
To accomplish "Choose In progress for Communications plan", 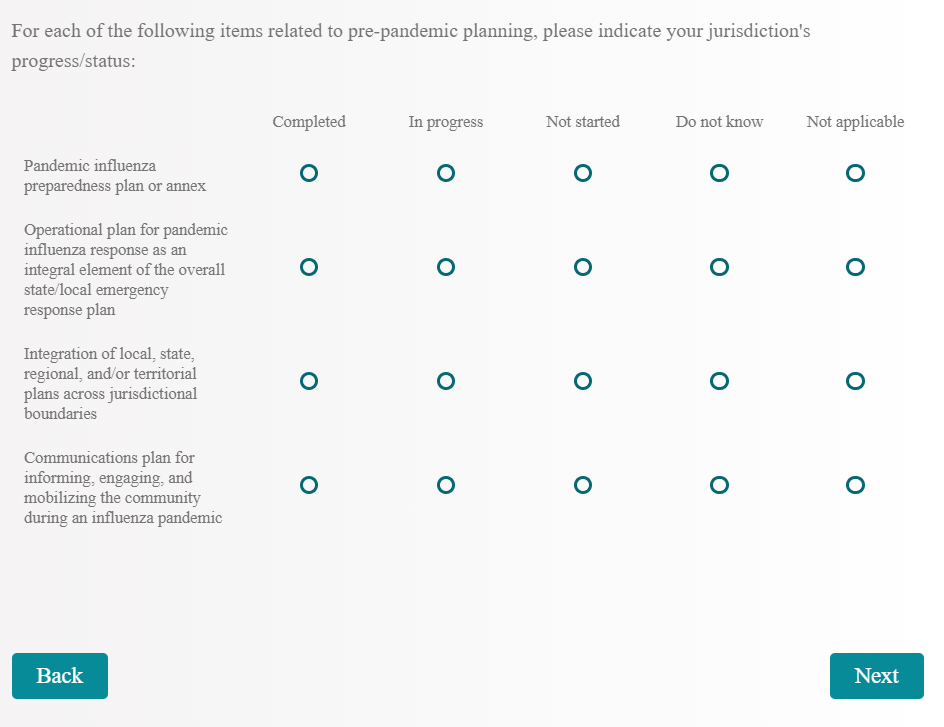I will point(446,485).
